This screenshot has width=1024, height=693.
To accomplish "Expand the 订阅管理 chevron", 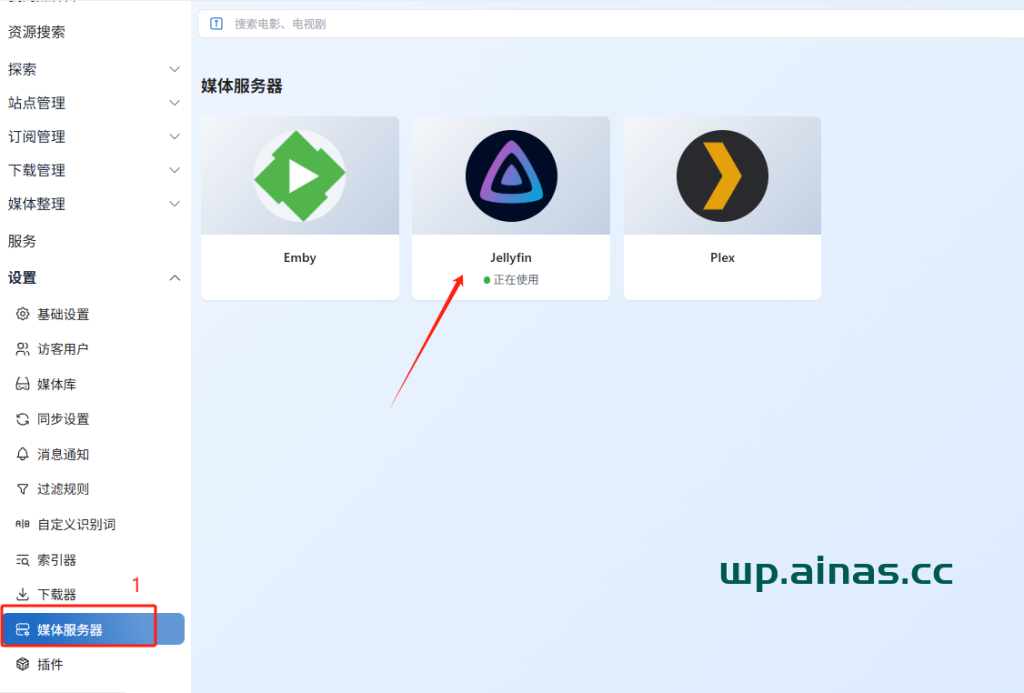I will (x=174, y=137).
